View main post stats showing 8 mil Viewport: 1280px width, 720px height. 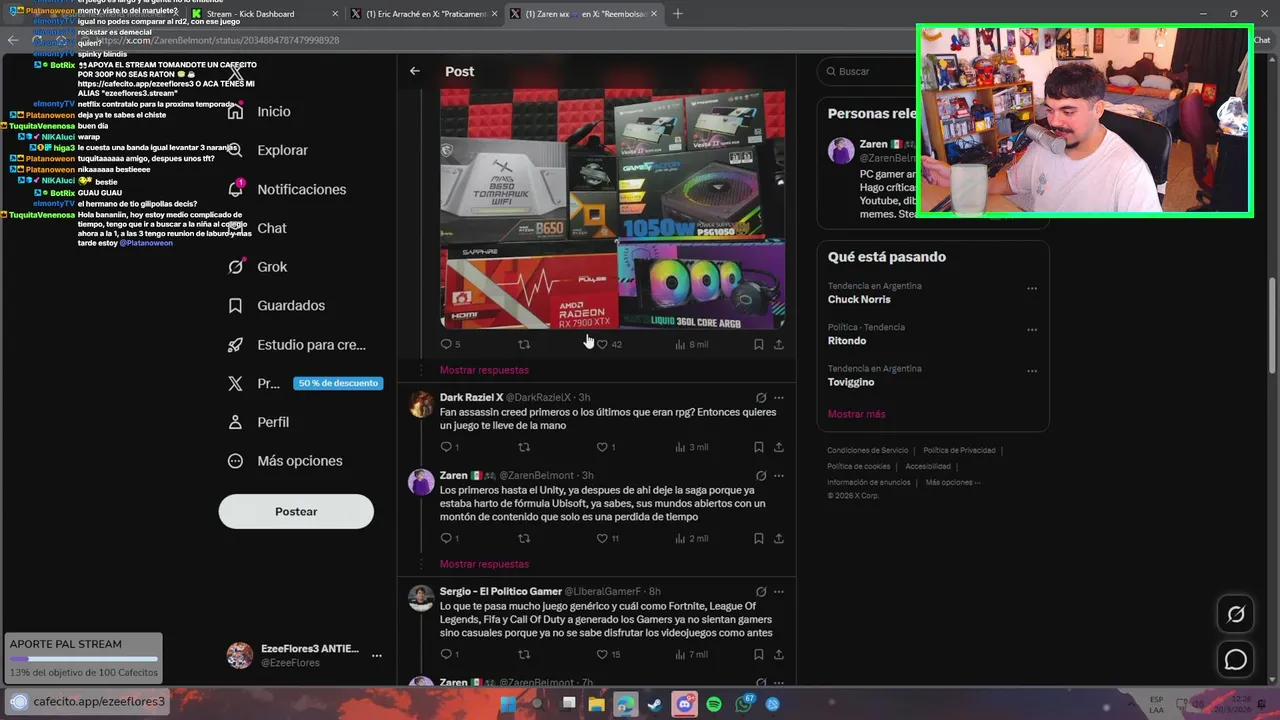692,344
